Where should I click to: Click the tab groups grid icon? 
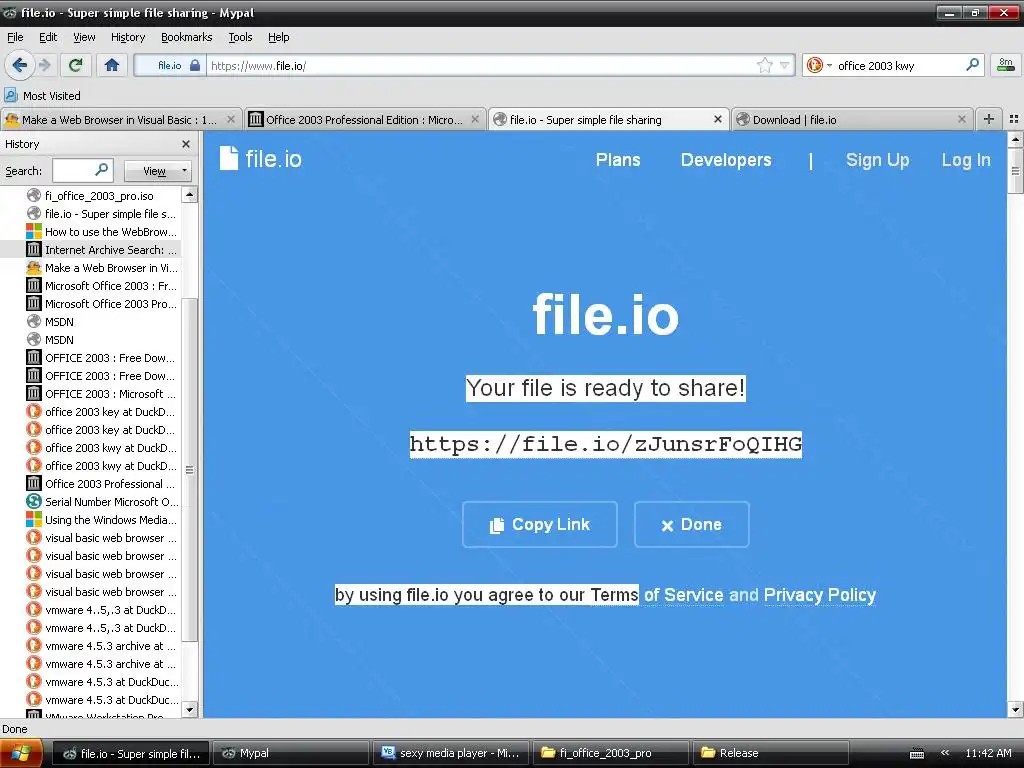pos(1014,119)
